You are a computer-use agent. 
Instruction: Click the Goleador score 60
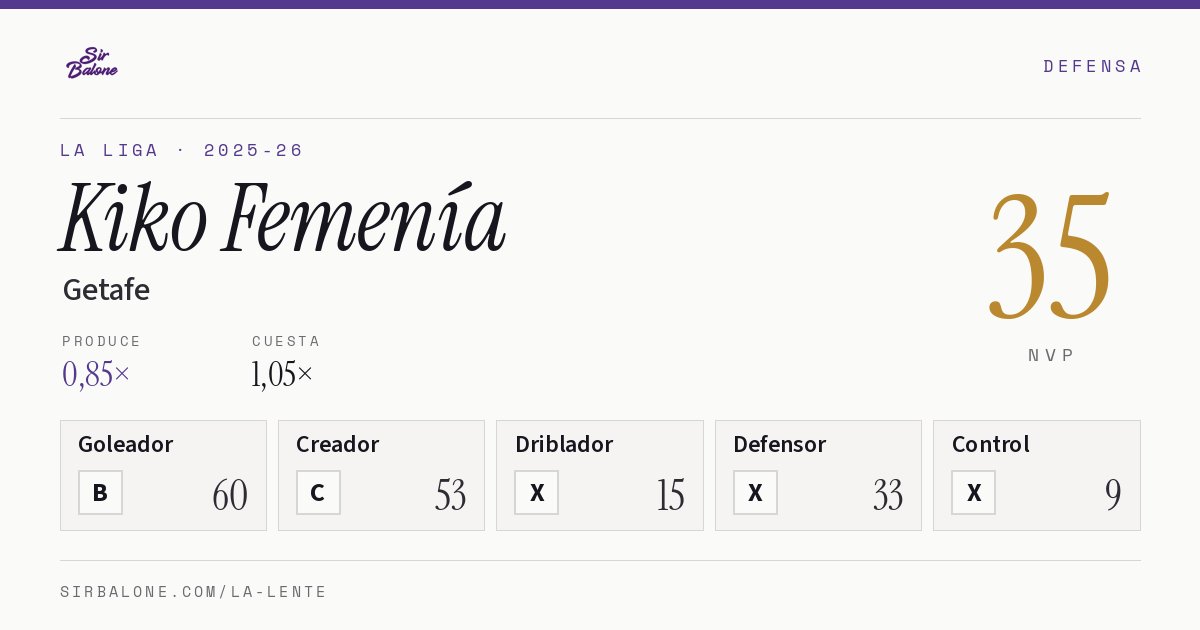(230, 495)
